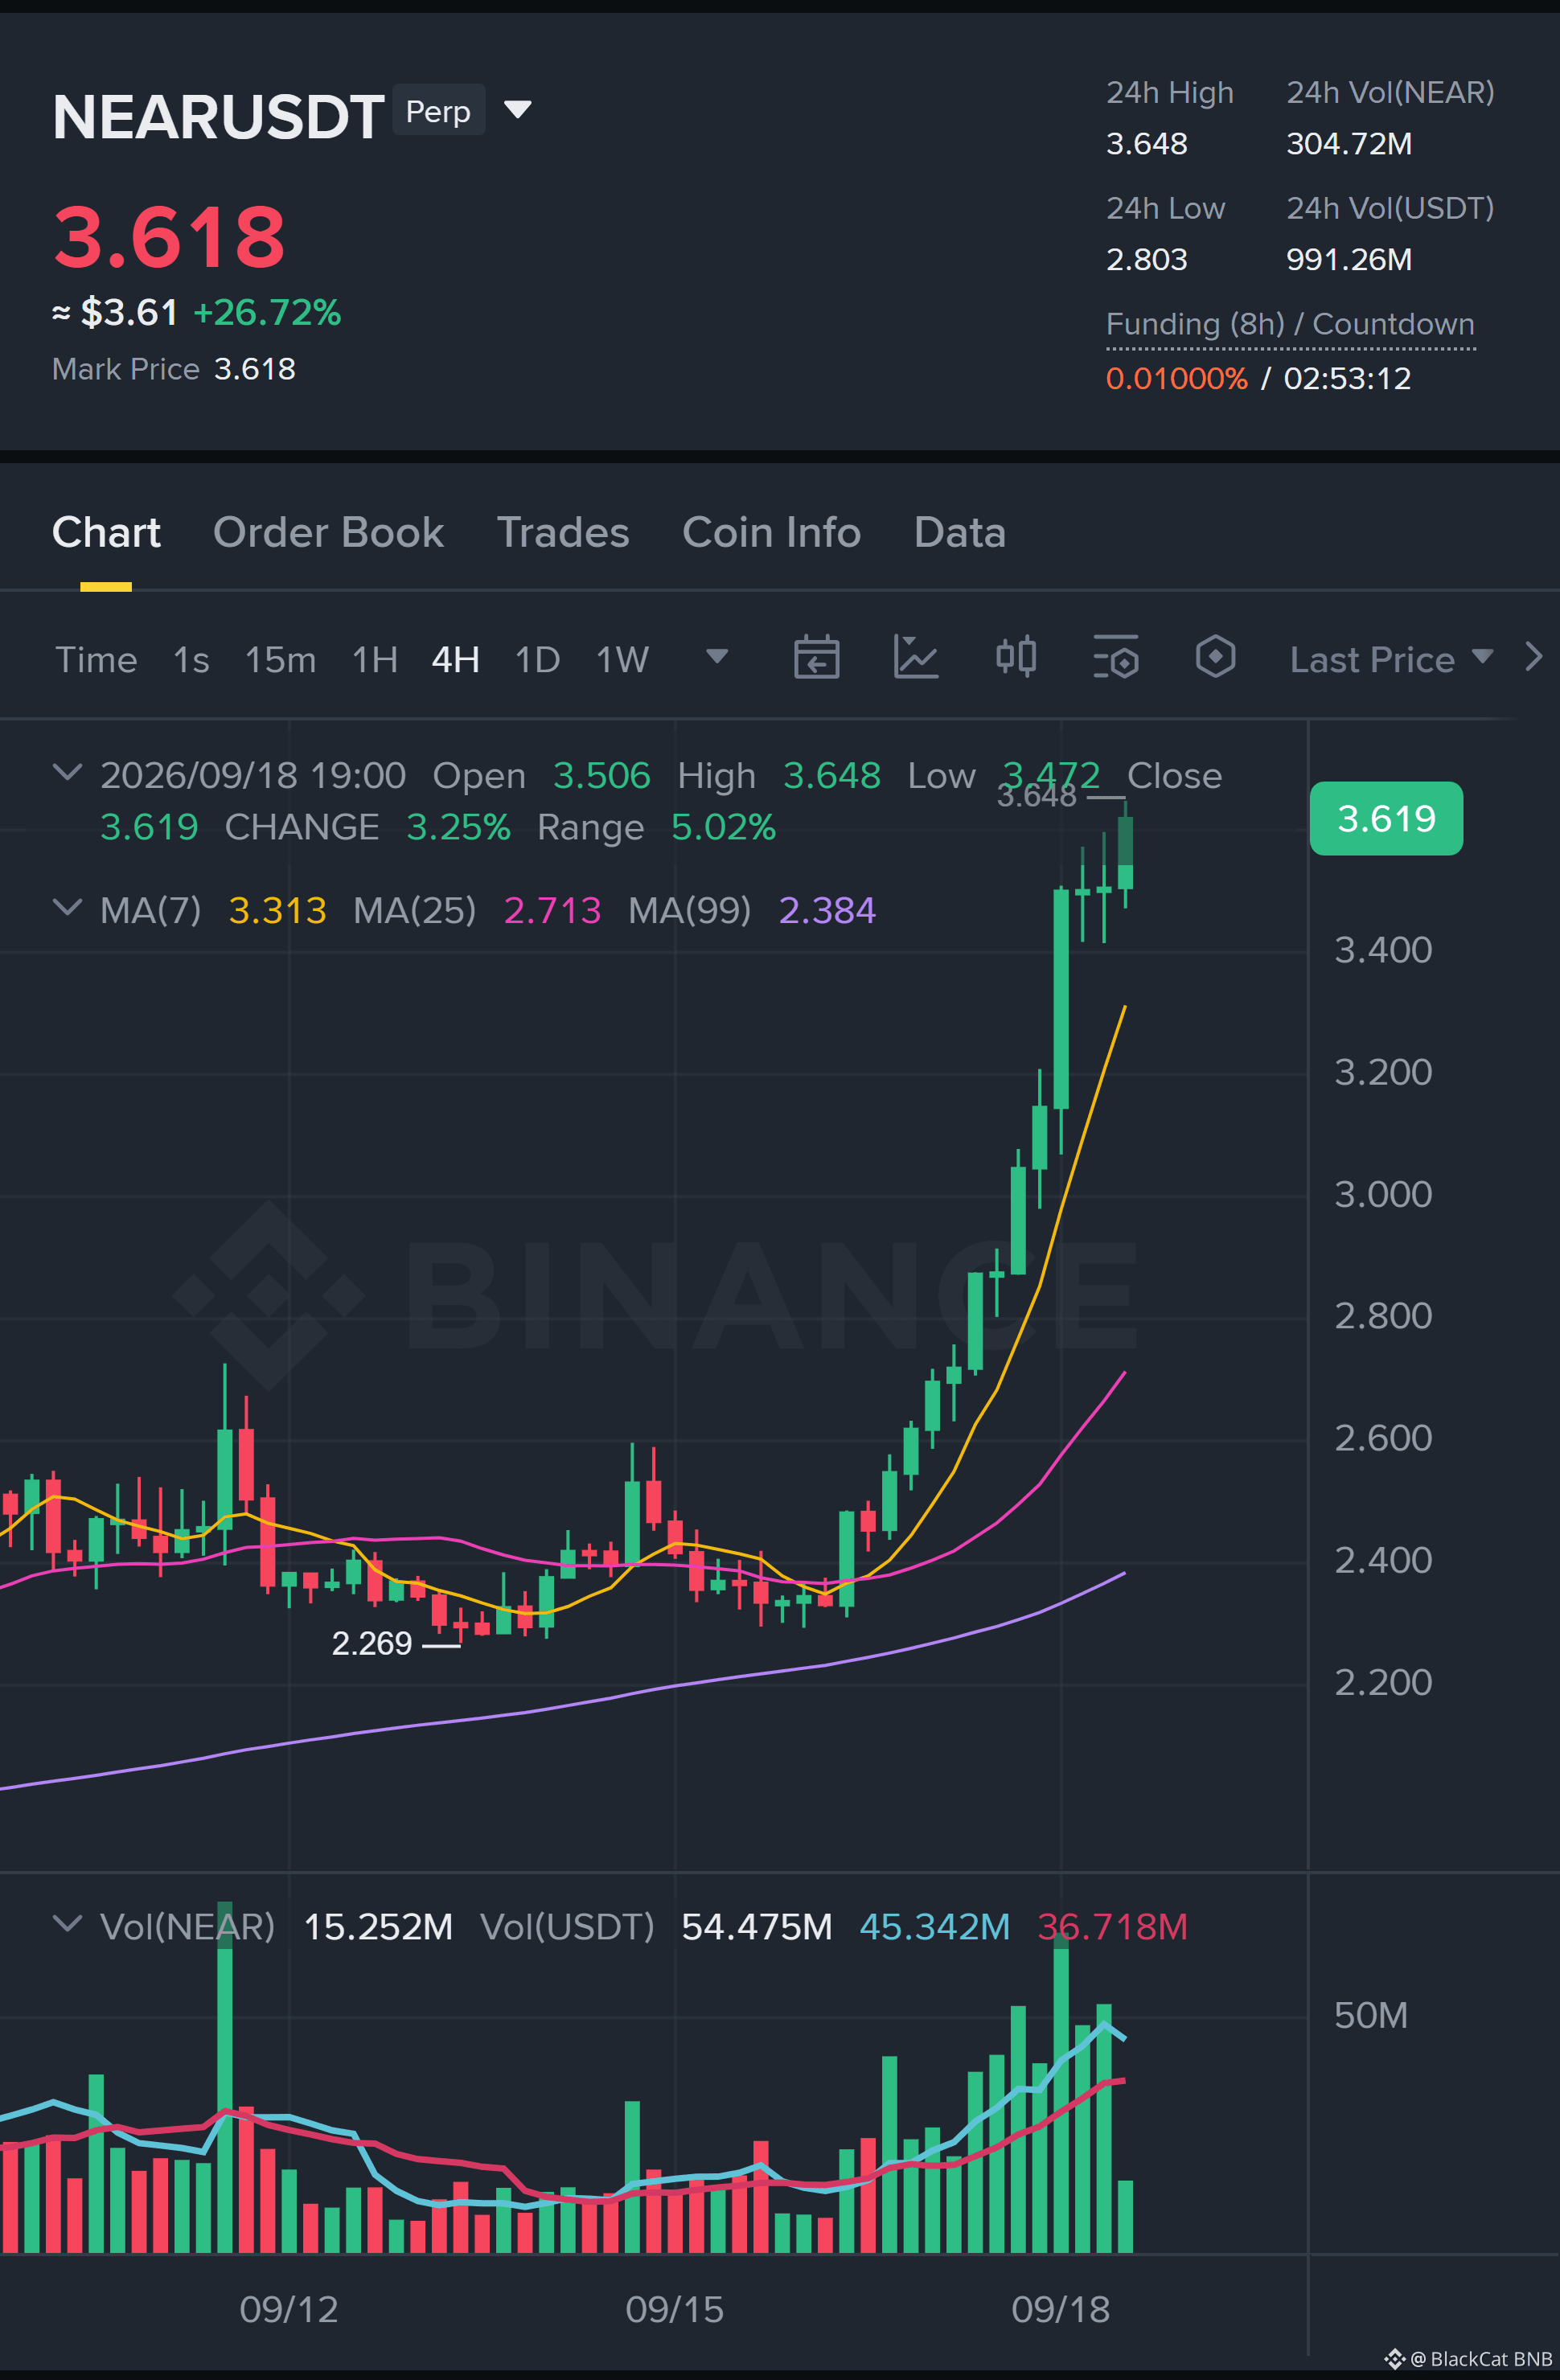
Task: Click the Binance watermark logo on chart
Action: pyautogui.click(x=268, y=1295)
